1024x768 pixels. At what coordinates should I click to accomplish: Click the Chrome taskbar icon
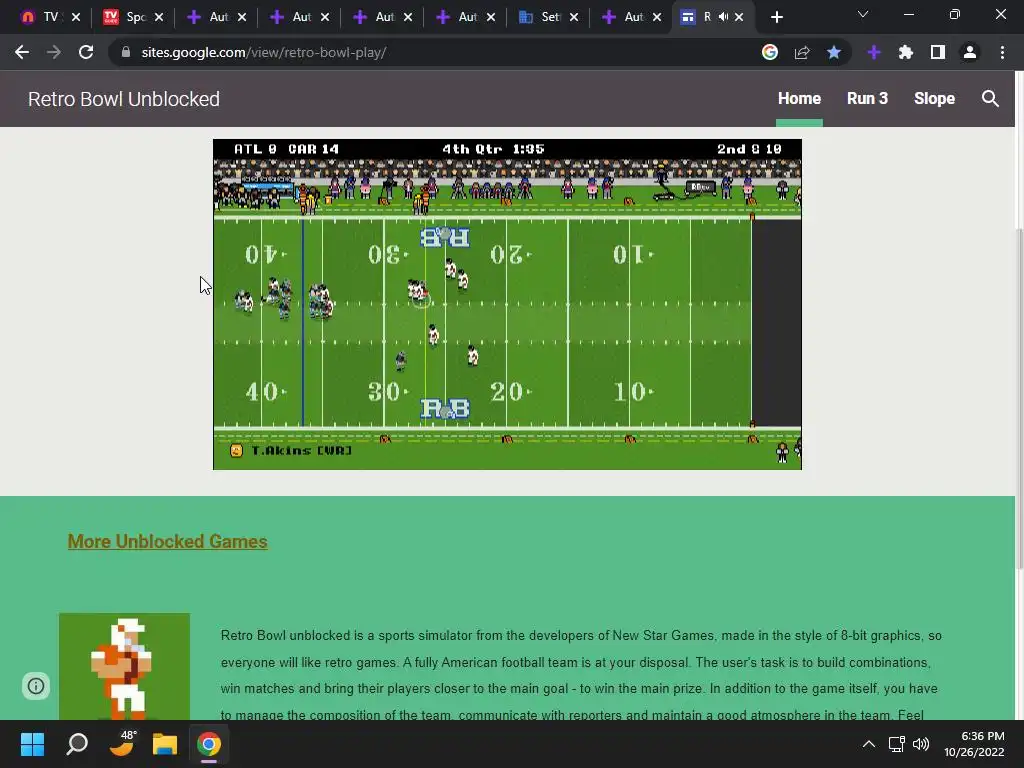(209, 744)
